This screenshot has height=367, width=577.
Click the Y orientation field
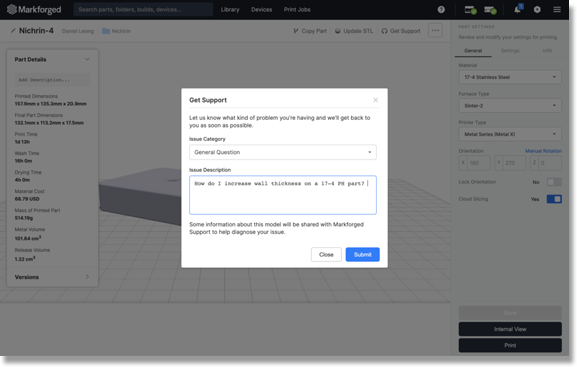tap(510, 163)
